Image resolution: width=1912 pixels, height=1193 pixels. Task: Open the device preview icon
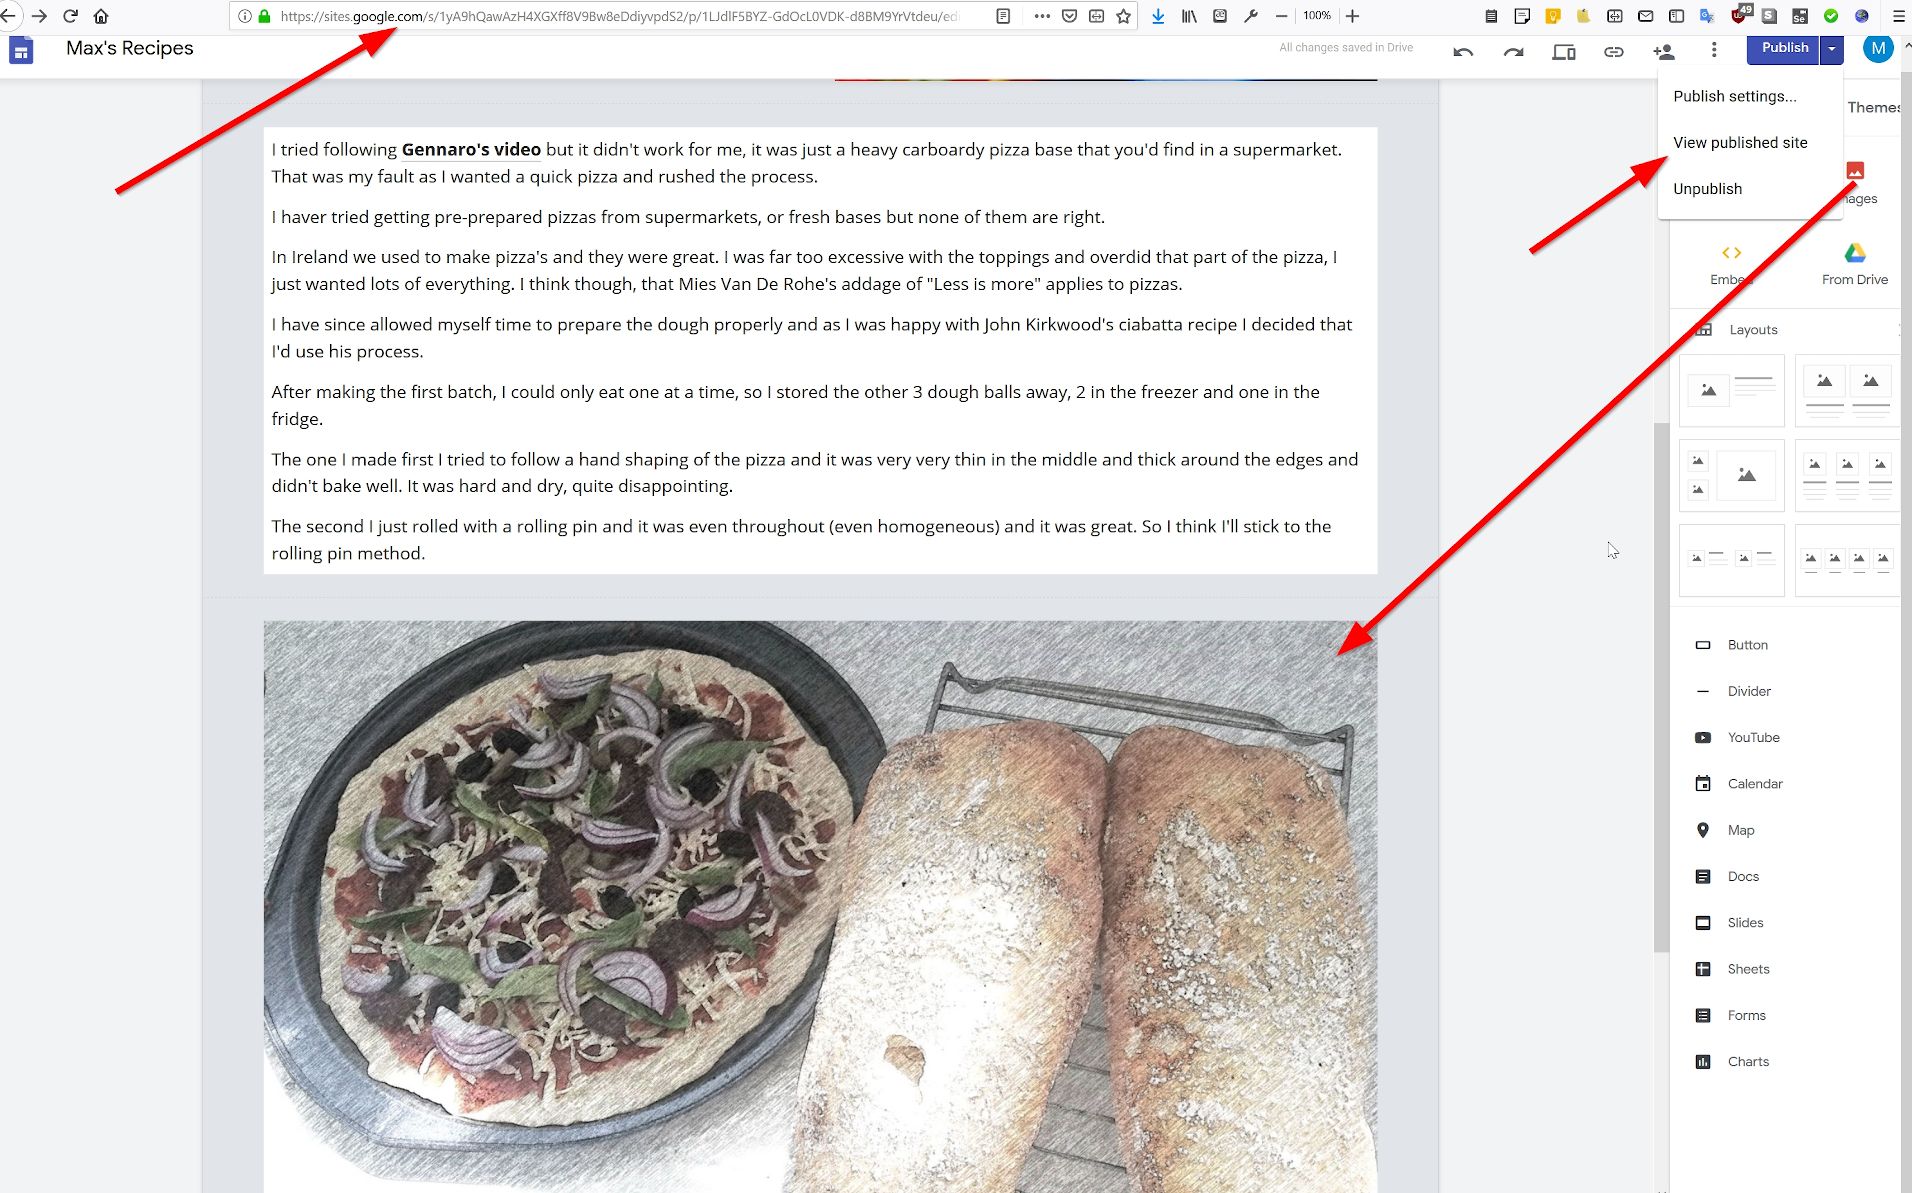tap(1563, 52)
